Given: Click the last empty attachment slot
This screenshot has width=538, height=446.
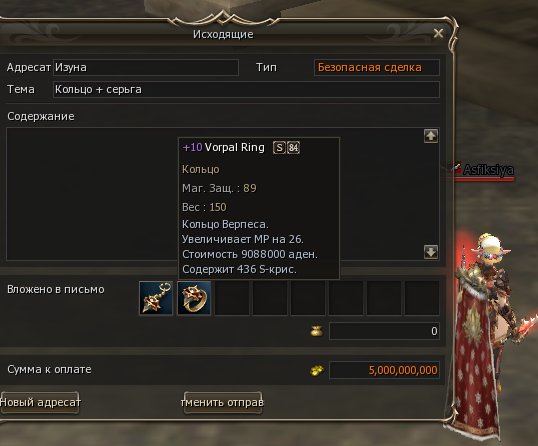Looking at the screenshot, I should click(422, 298).
